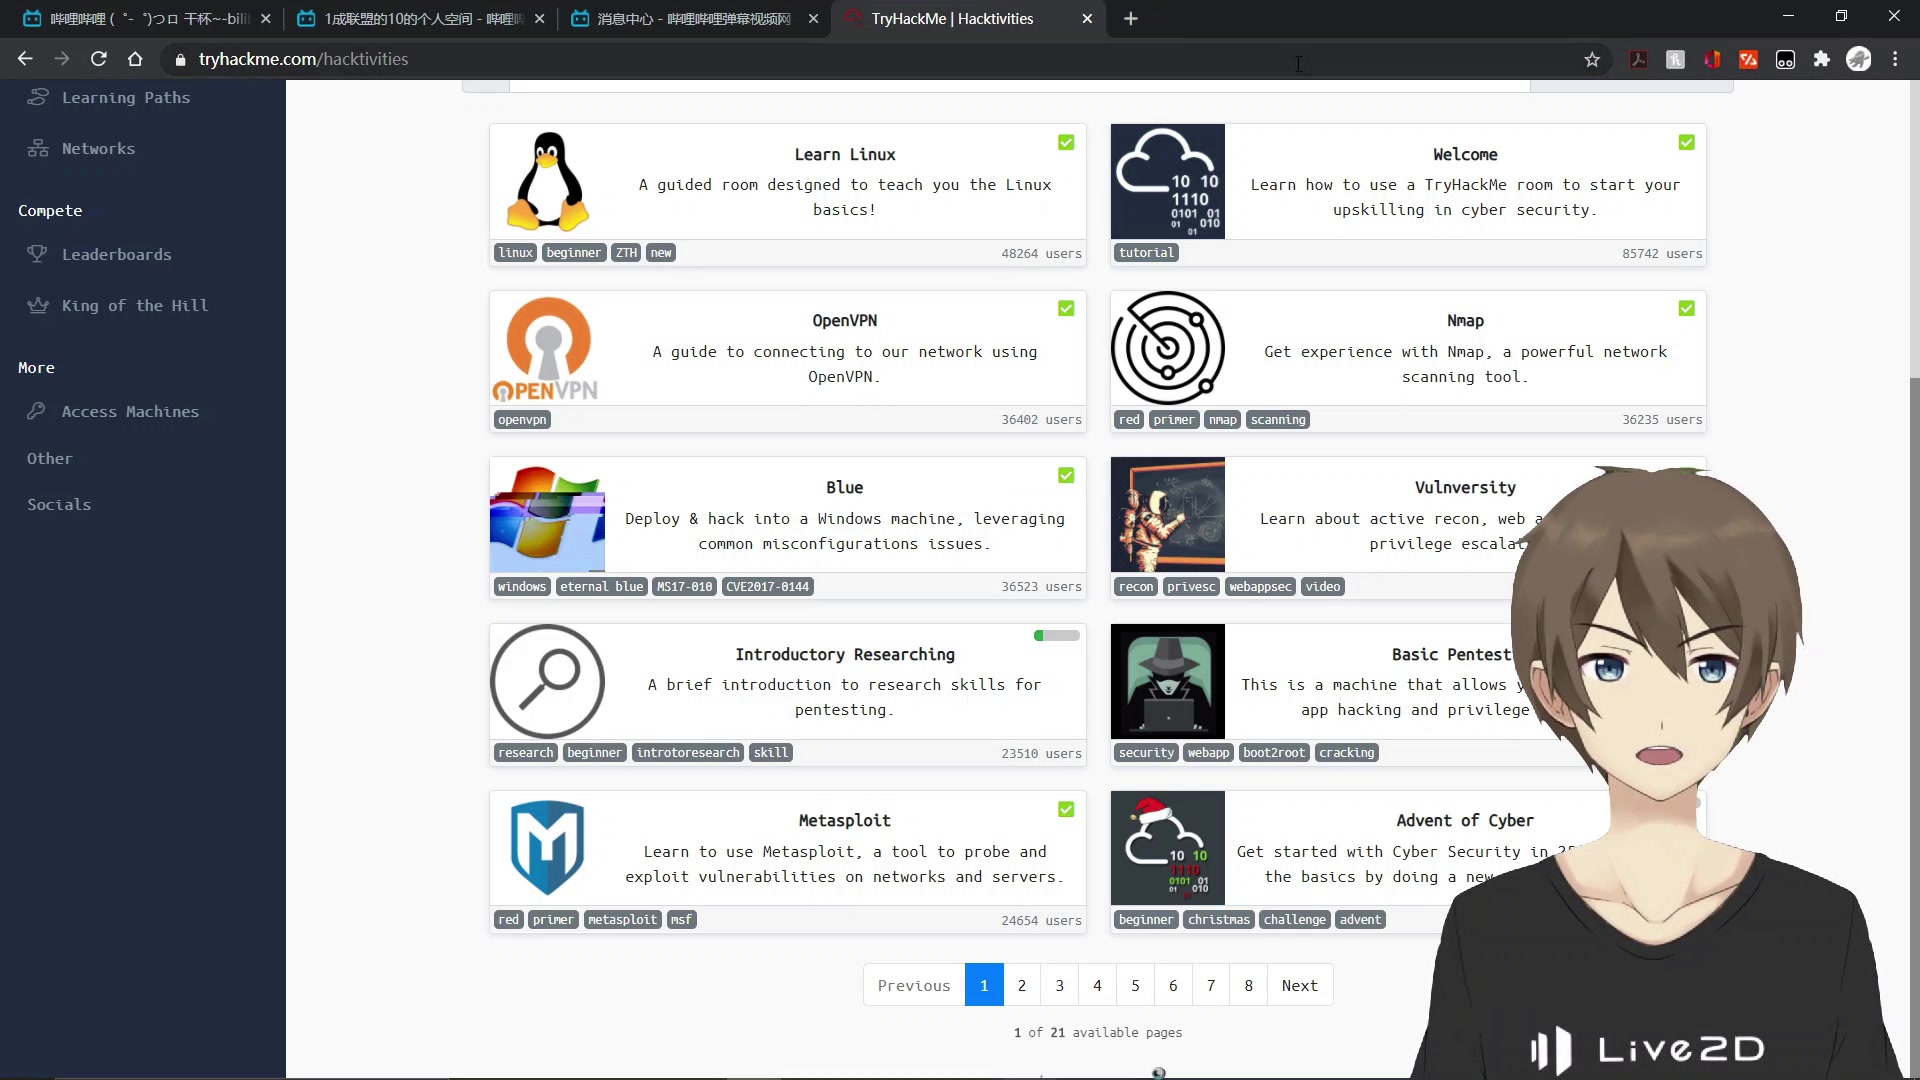Click the CVE2017-0144 tag
Viewport: 1920px width, 1080px height.
coord(768,587)
